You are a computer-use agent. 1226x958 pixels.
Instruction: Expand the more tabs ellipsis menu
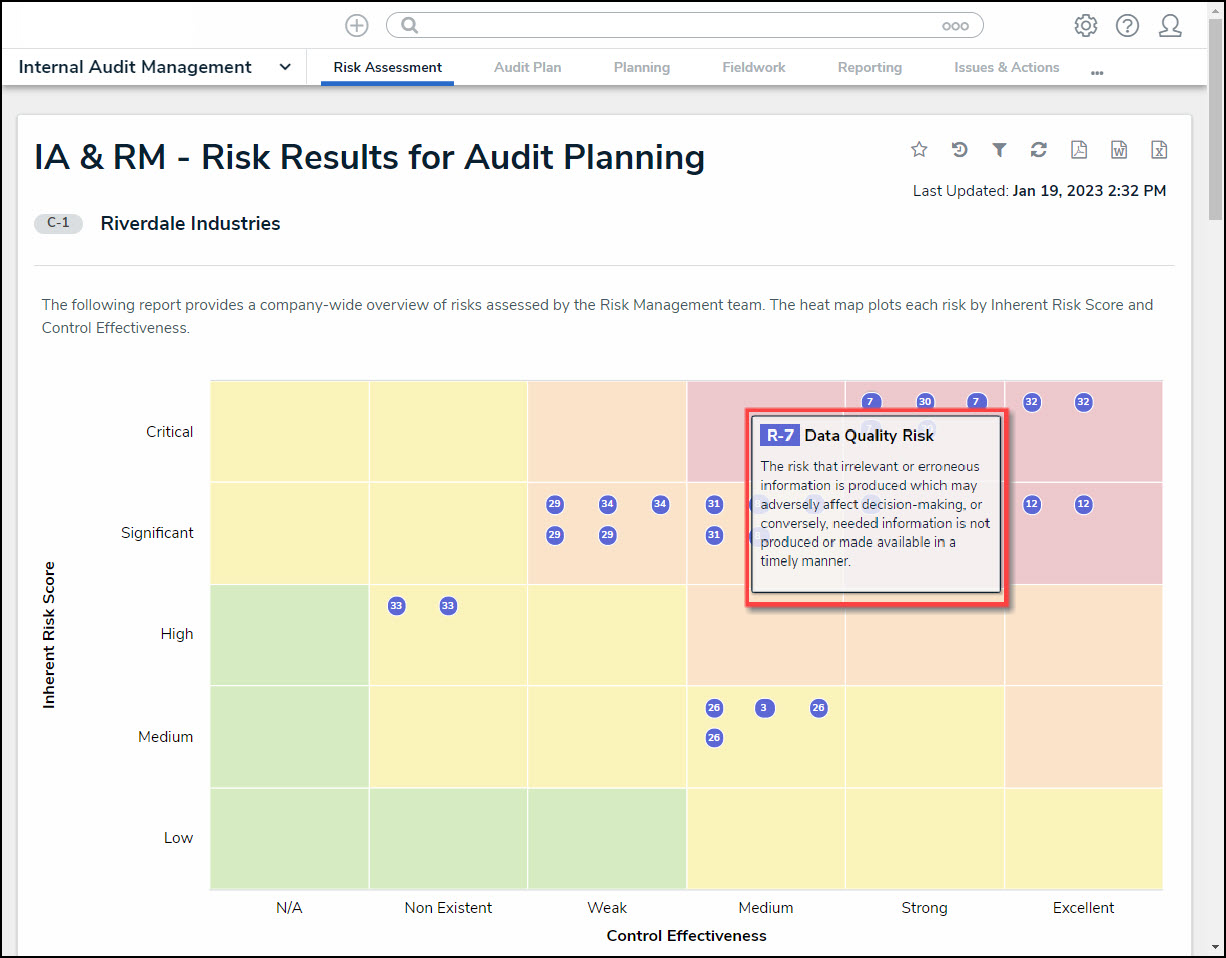[x=1097, y=72]
